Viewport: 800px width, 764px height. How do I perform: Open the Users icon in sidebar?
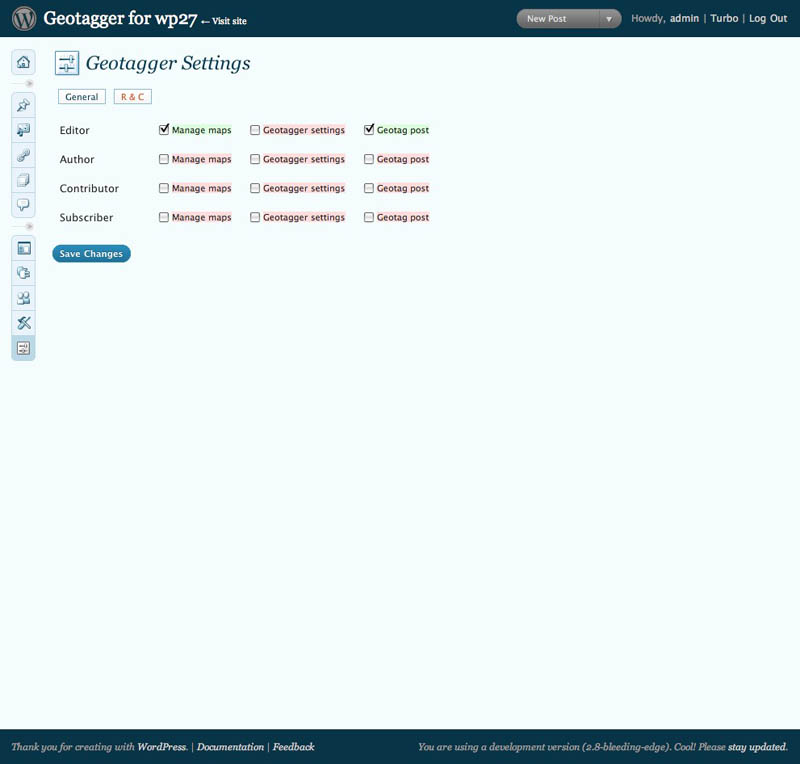23,298
